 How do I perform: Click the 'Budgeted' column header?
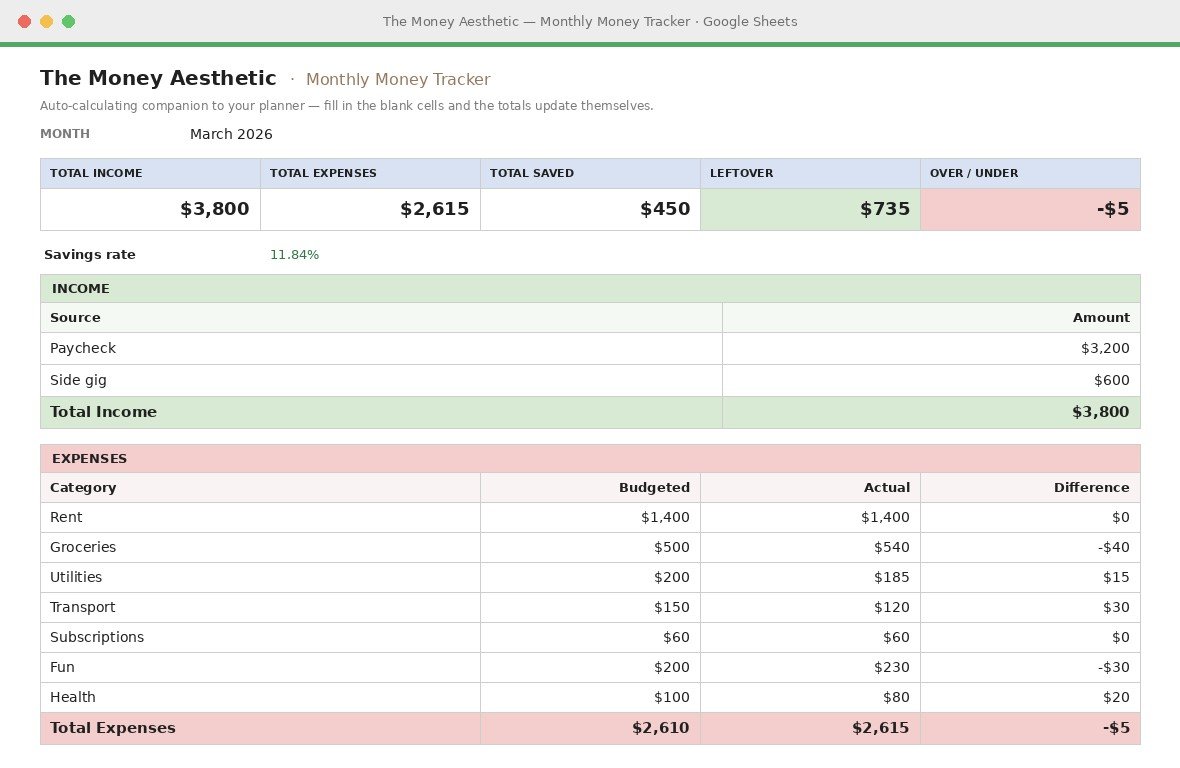[590, 487]
